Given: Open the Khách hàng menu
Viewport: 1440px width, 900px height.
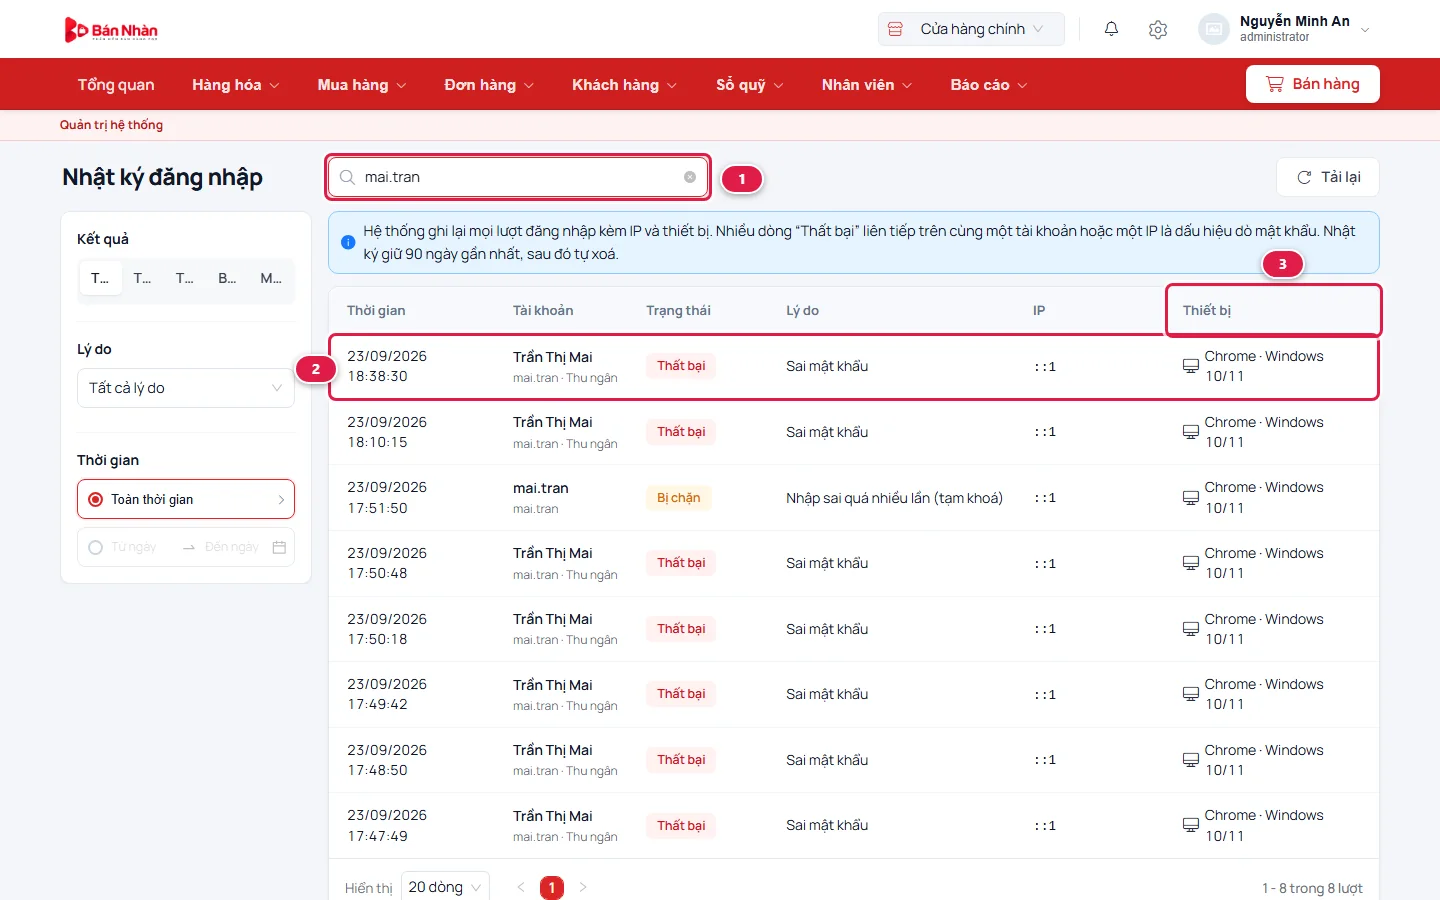Looking at the screenshot, I should click(624, 85).
